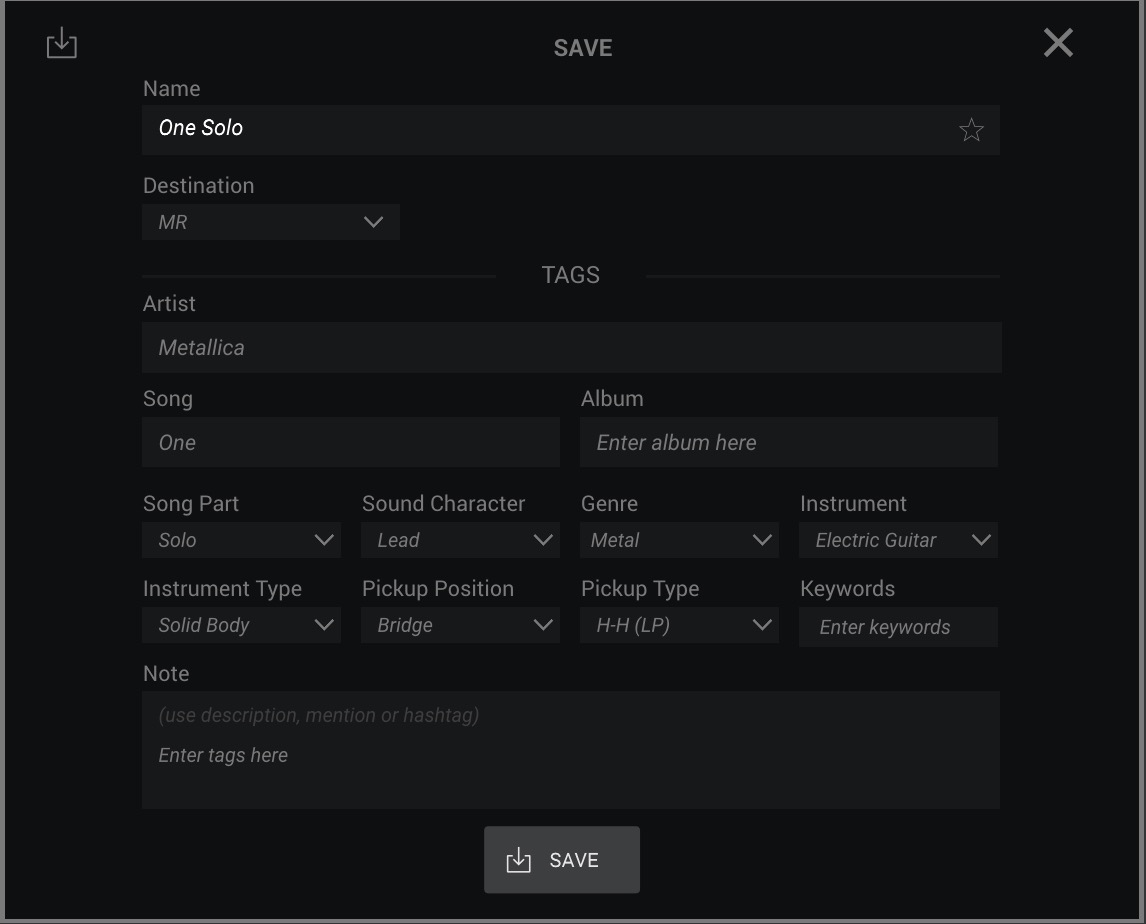Click the Note text area

pos(571,750)
